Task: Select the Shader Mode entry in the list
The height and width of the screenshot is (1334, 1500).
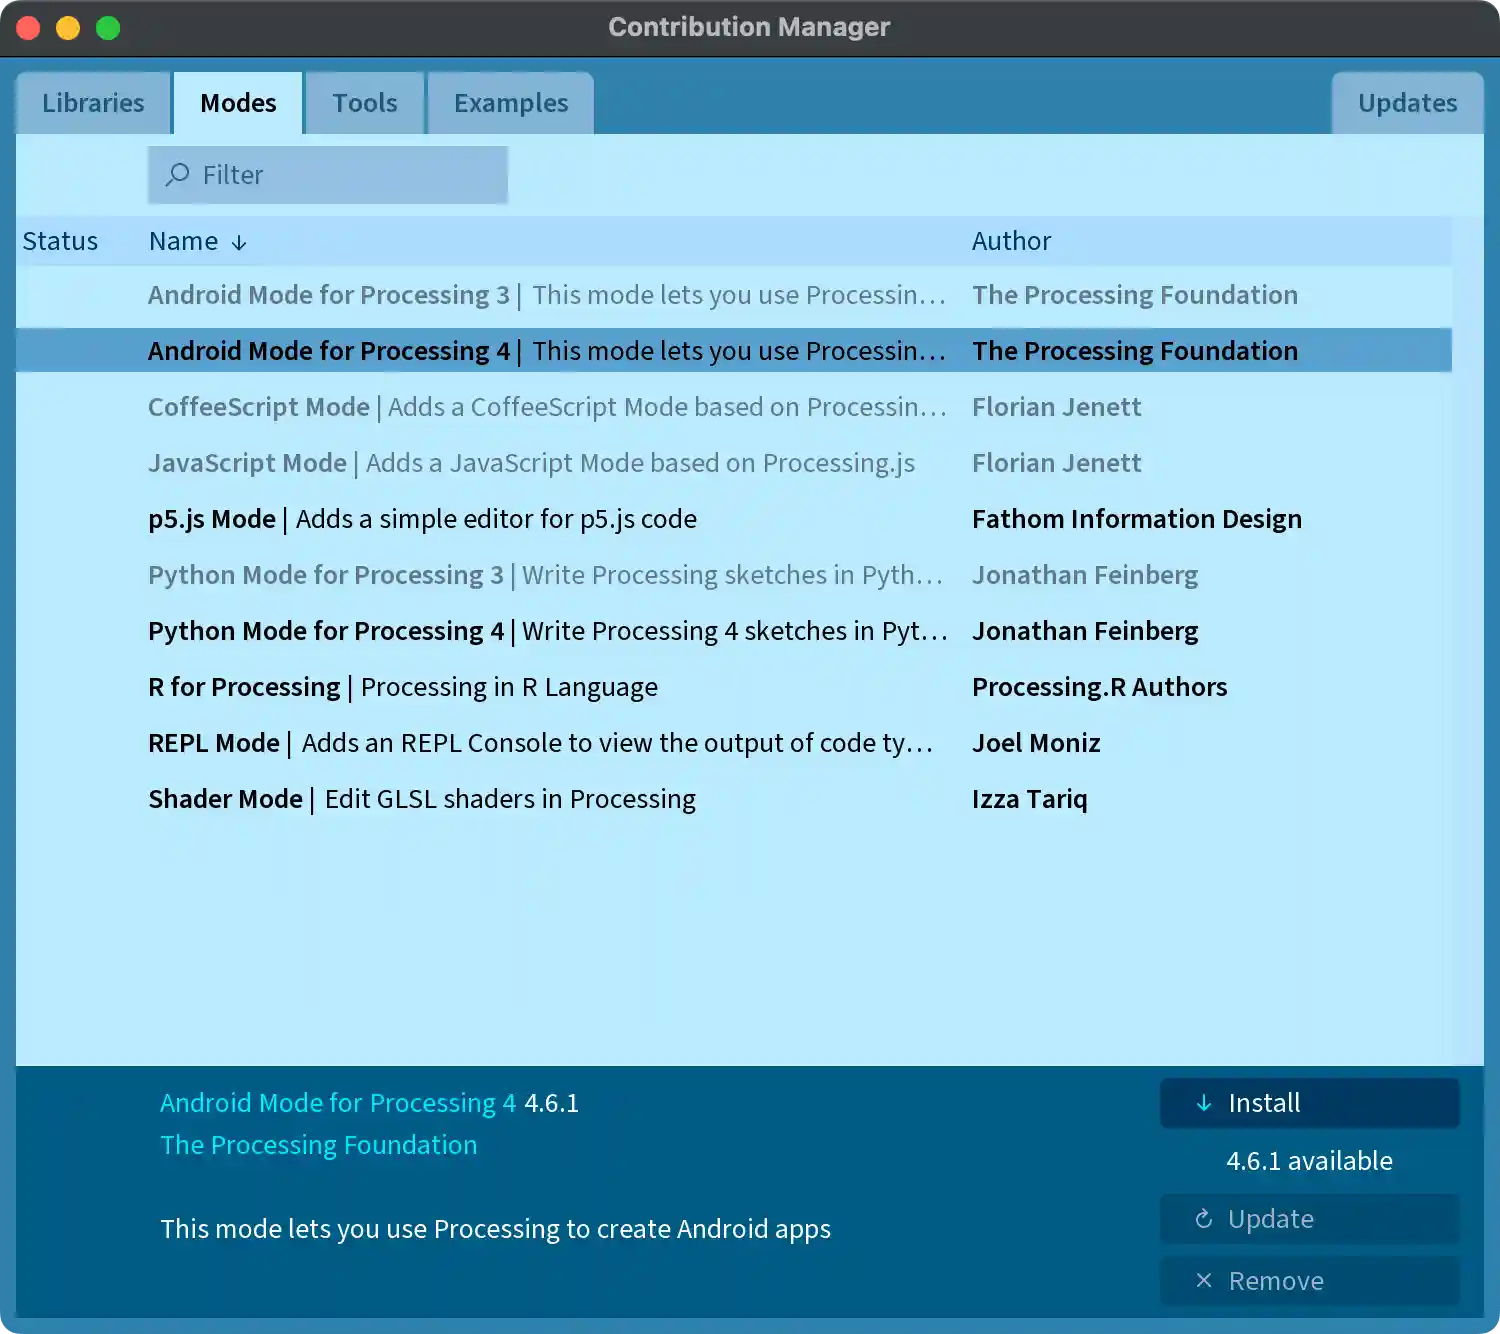Action: point(421,799)
